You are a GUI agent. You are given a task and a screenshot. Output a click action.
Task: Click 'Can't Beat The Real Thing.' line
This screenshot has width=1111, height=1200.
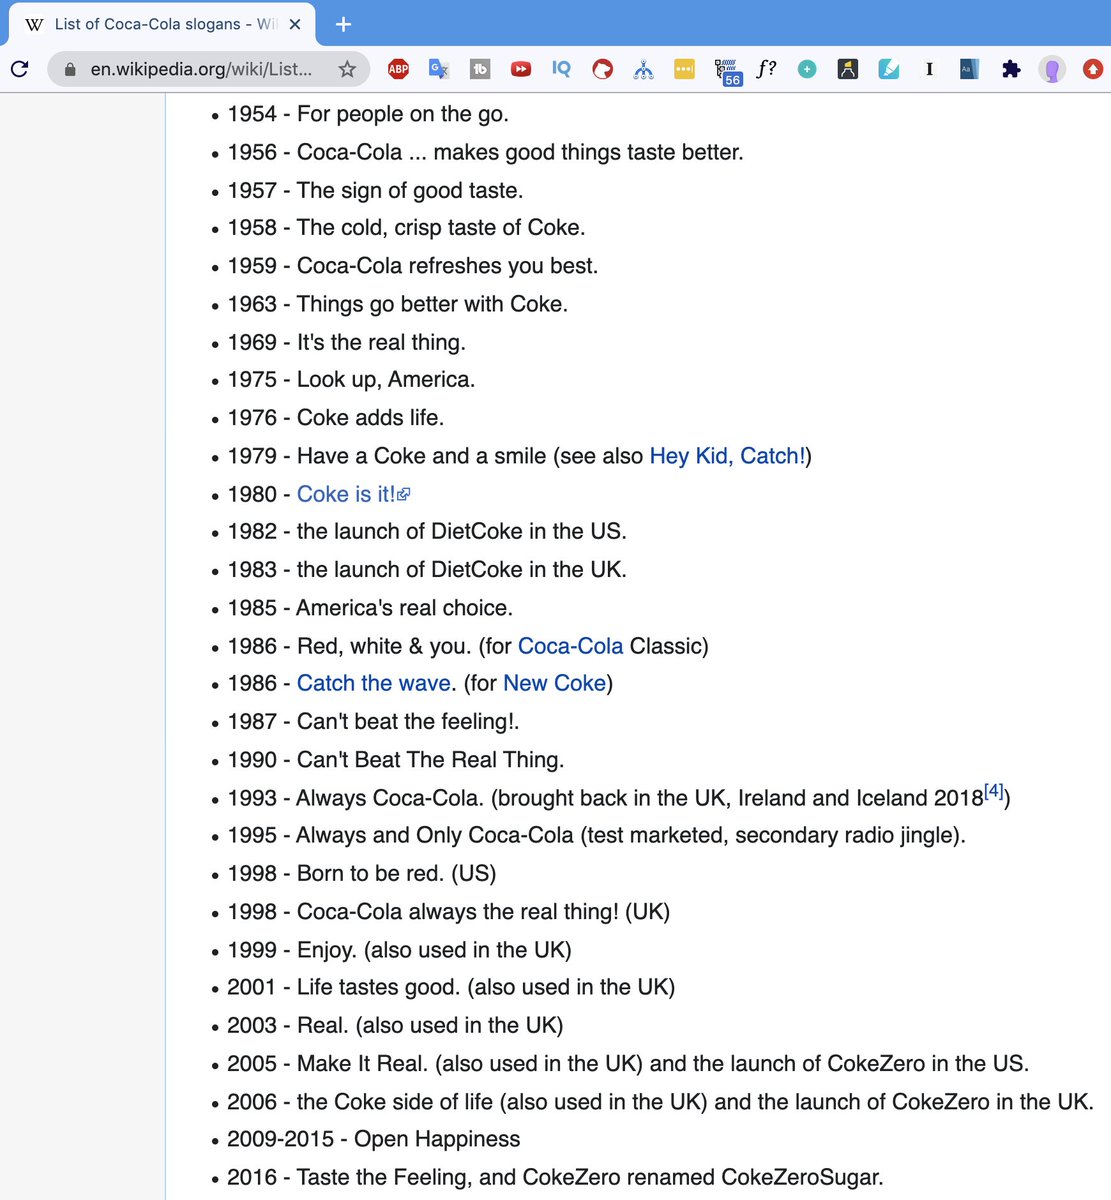coord(430,759)
